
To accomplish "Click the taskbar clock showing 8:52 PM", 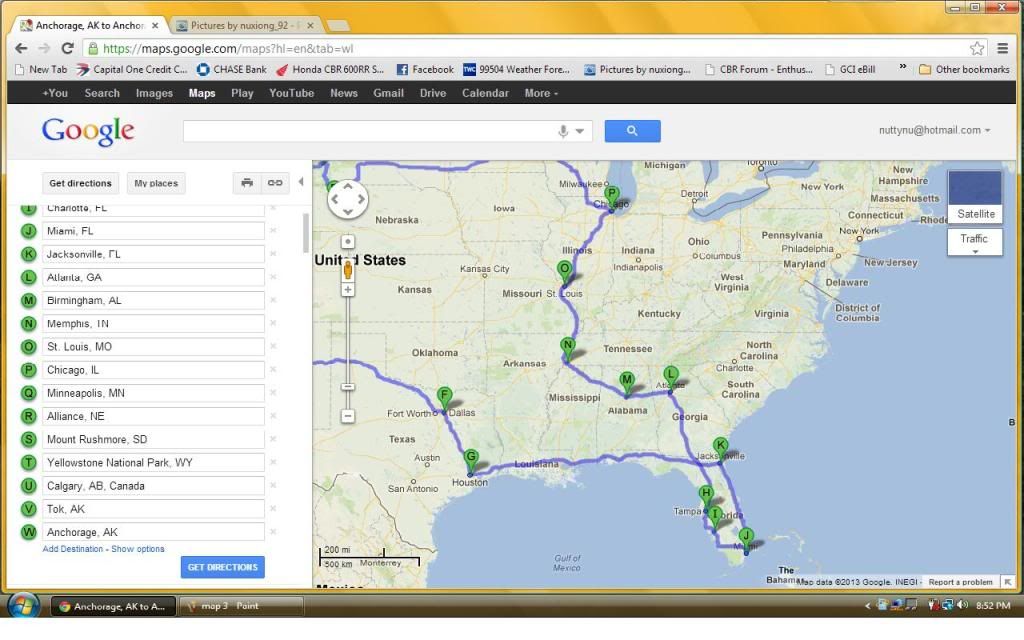I will tap(993, 606).
